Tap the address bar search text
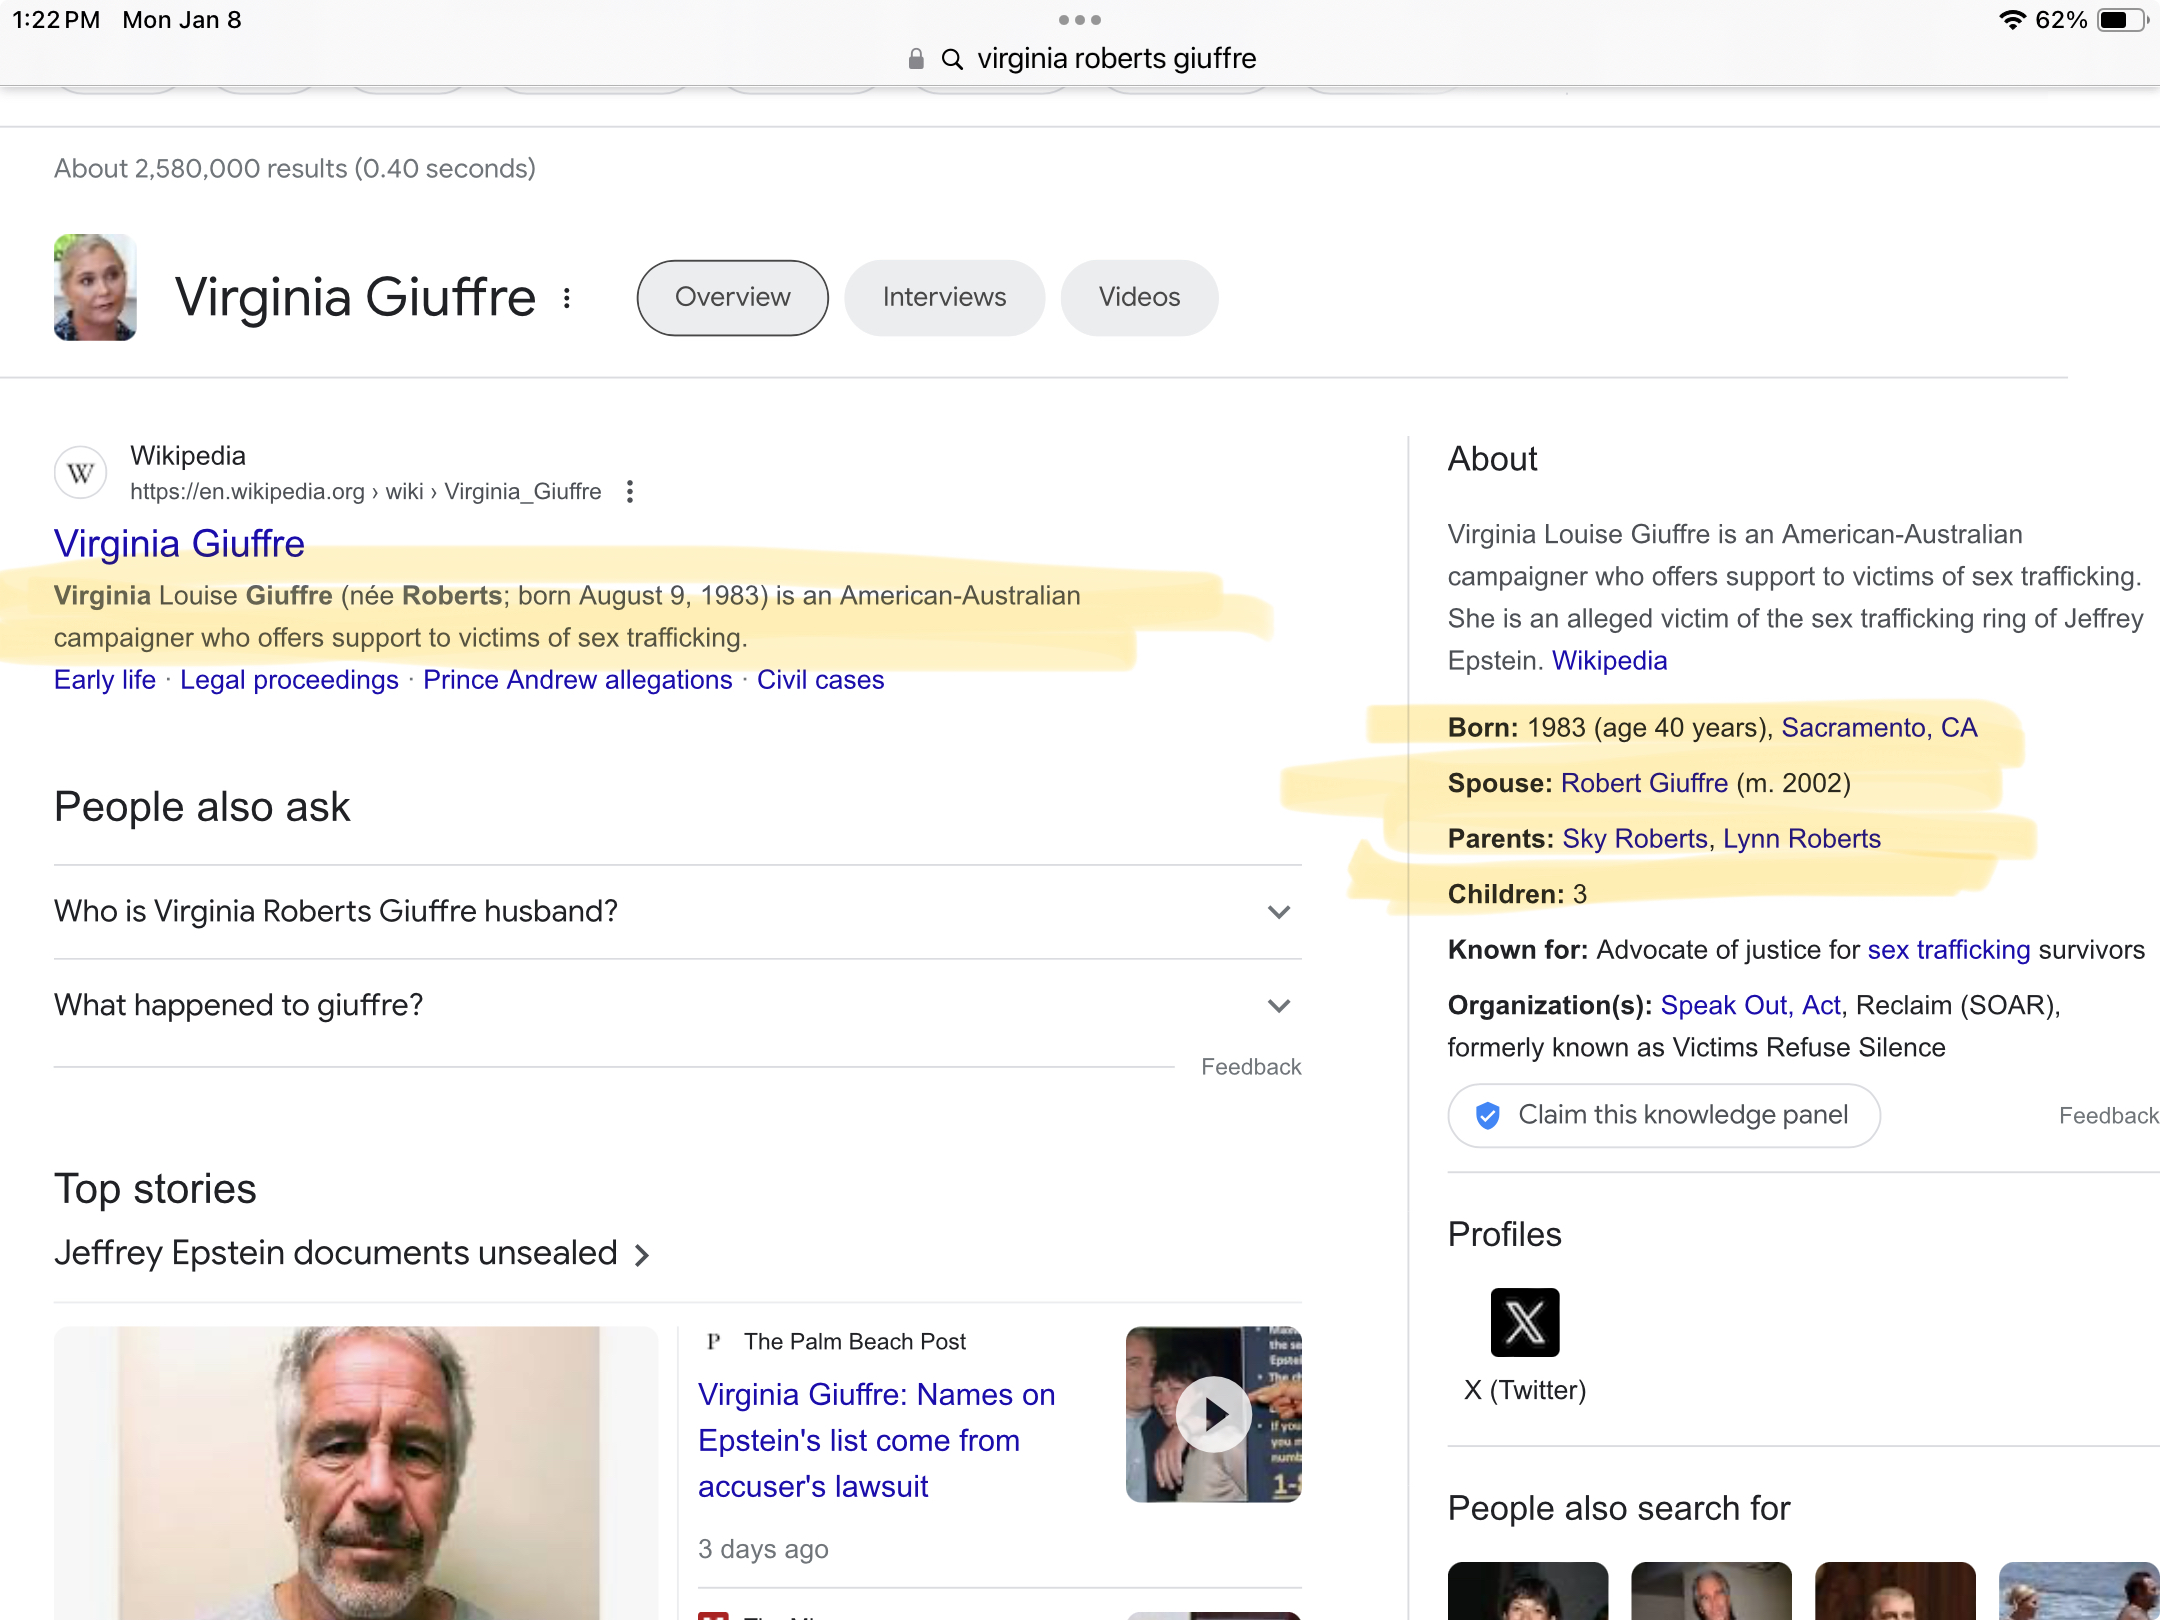 click(1117, 59)
